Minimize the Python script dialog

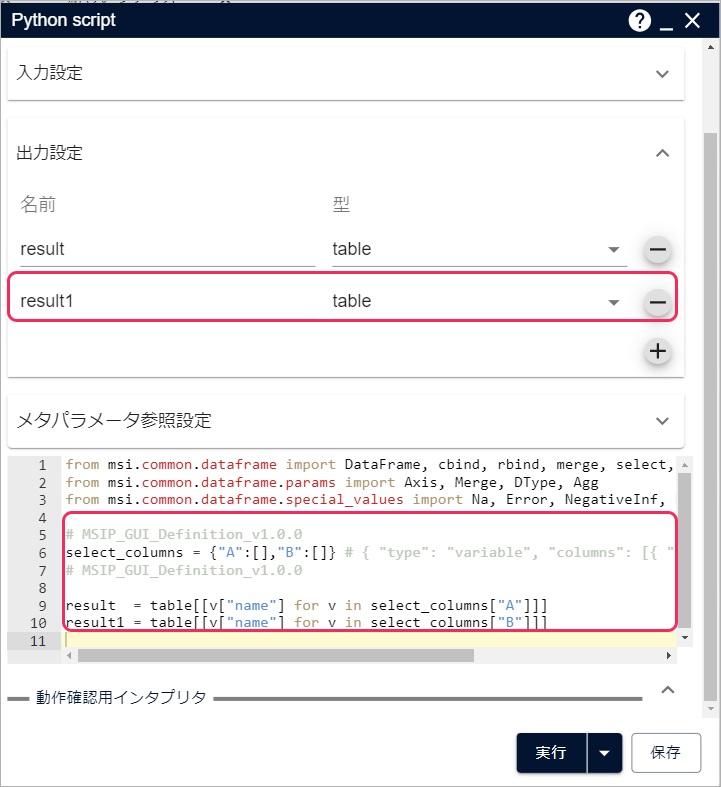[x=666, y=29]
